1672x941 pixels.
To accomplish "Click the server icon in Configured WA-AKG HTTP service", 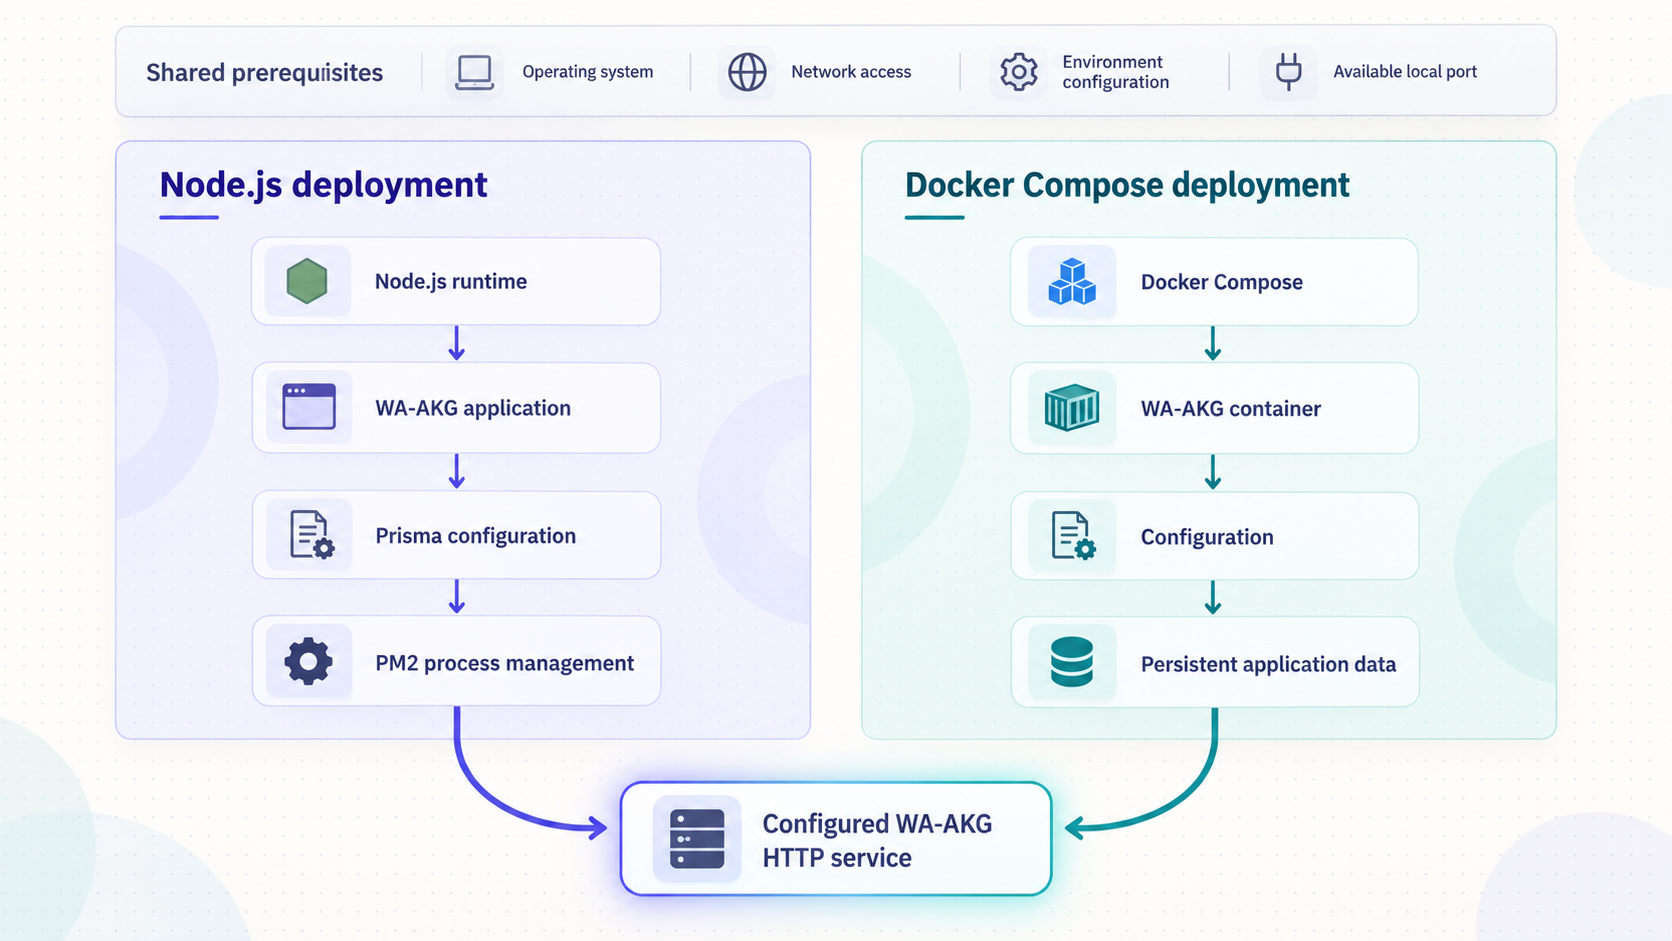I will click(x=697, y=839).
